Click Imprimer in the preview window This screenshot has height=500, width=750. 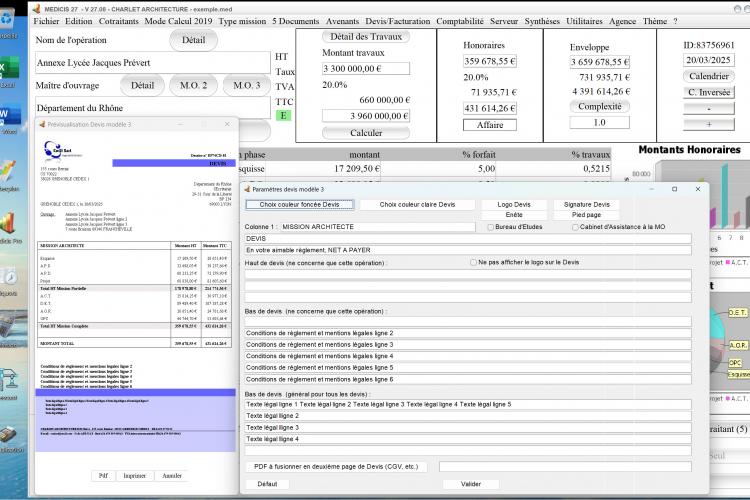point(134,476)
